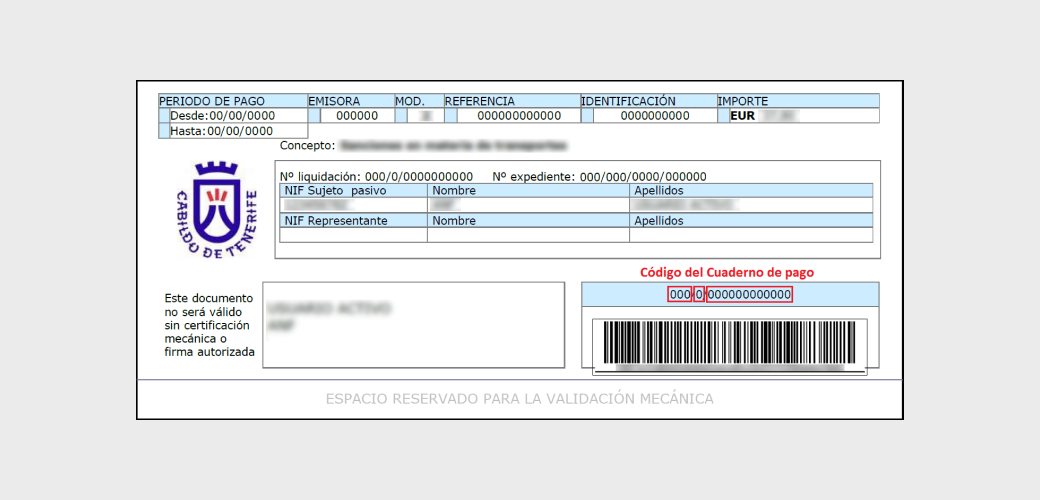1040x500 pixels.
Task: Select "Nombre" header in Representante row
Action: [x=528, y=221]
